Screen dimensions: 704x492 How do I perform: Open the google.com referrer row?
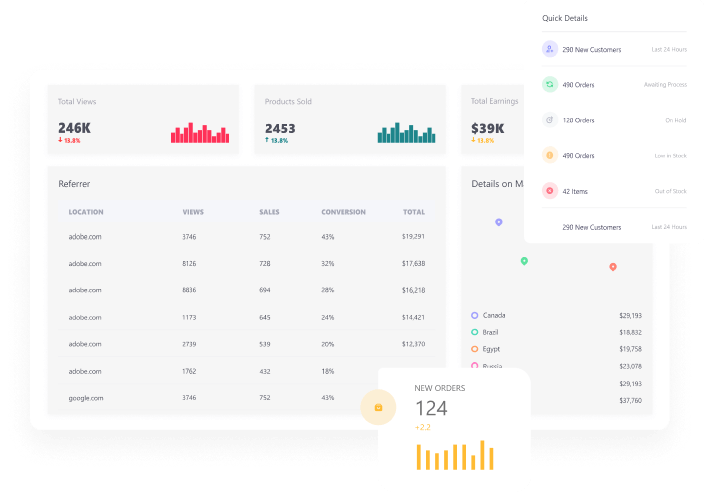[85, 398]
